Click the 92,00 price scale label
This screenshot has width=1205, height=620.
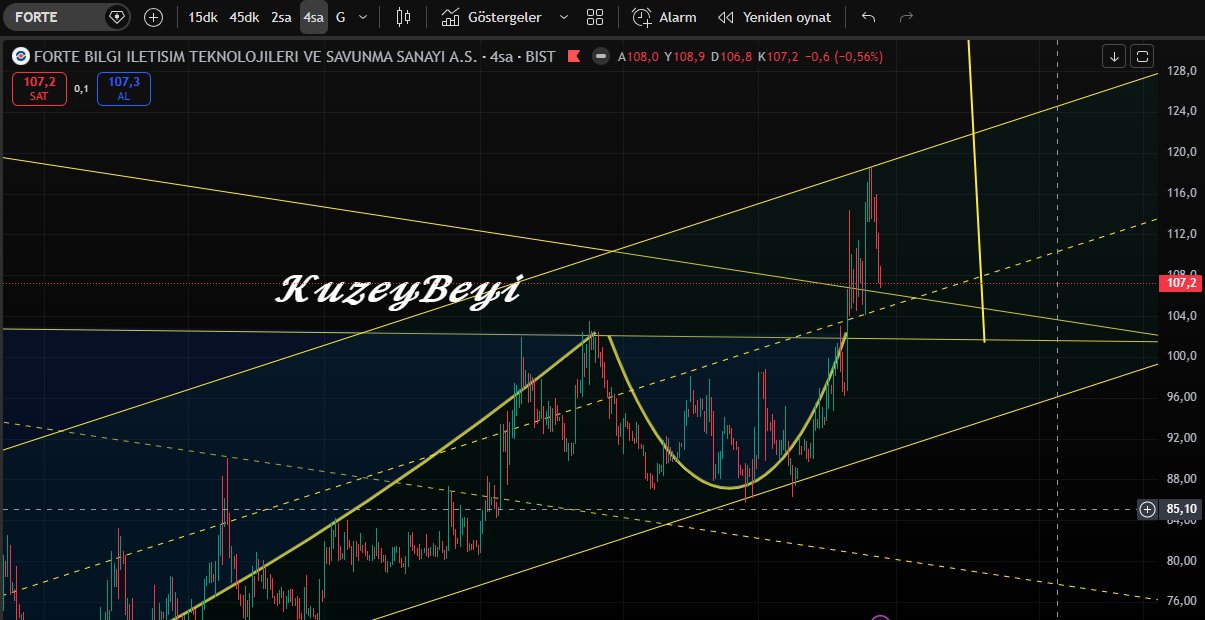point(1181,438)
